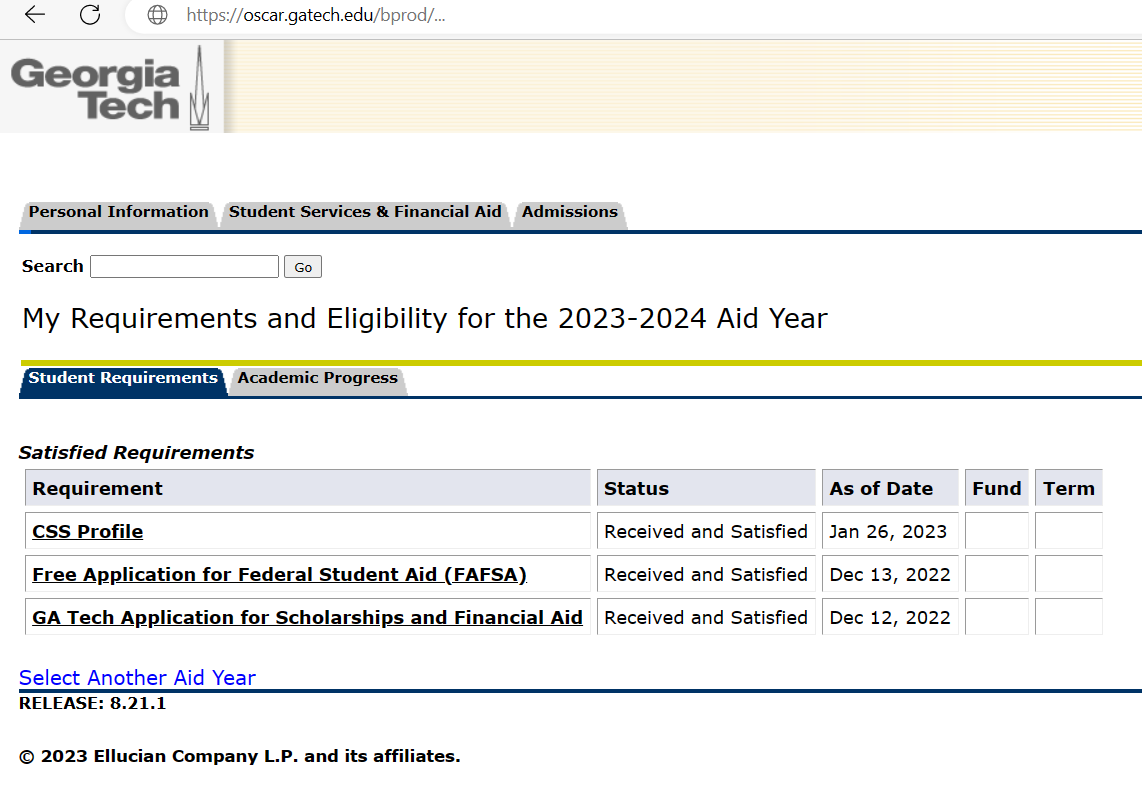Screen dimensions: 1142x785
Task: Click into the Search text field
Action: 184,267
